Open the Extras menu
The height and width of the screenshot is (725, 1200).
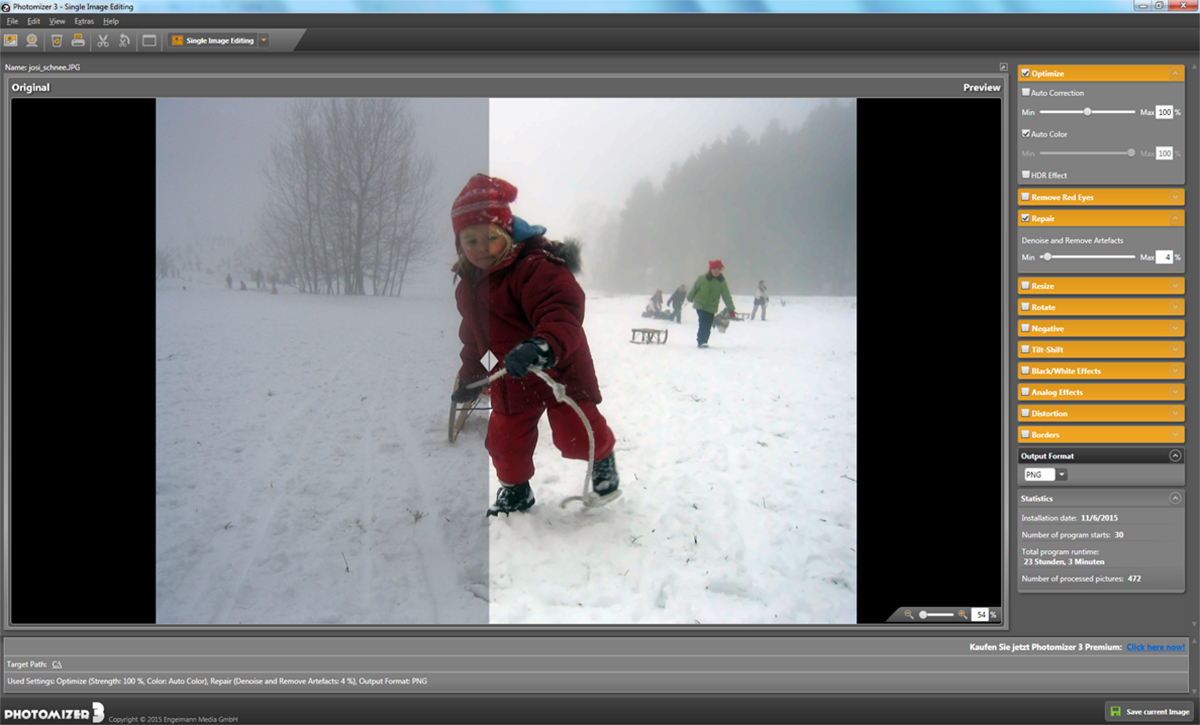(84, 21)
